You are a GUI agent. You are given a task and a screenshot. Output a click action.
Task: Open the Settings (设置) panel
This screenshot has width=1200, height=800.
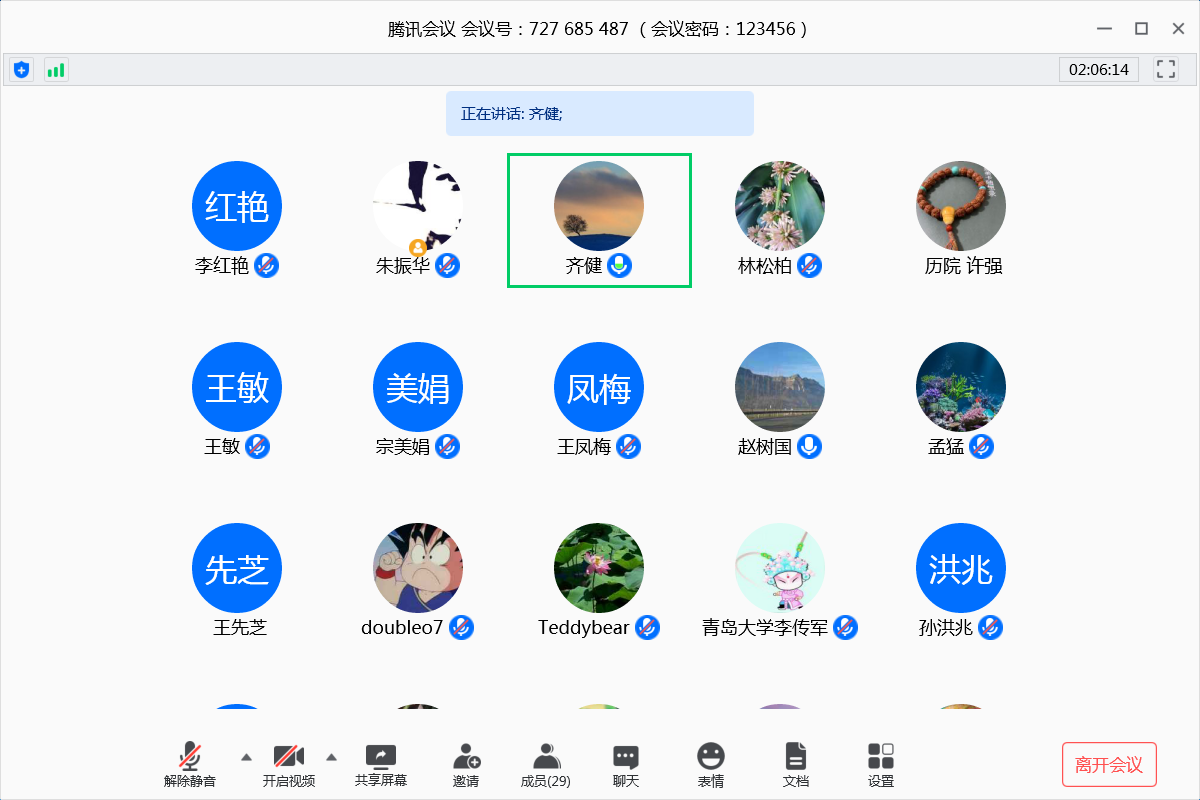tap(881, 765)
